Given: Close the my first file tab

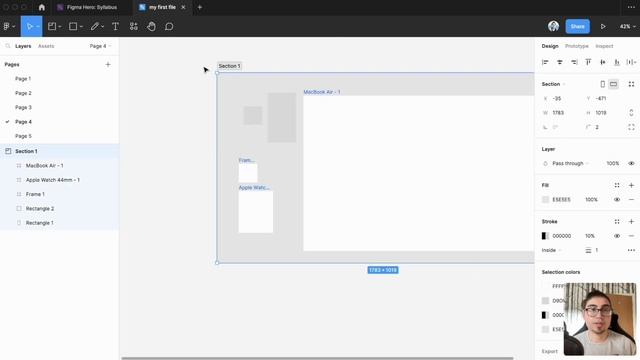Looking at the screenshot, I should click(x=183, y=7).
